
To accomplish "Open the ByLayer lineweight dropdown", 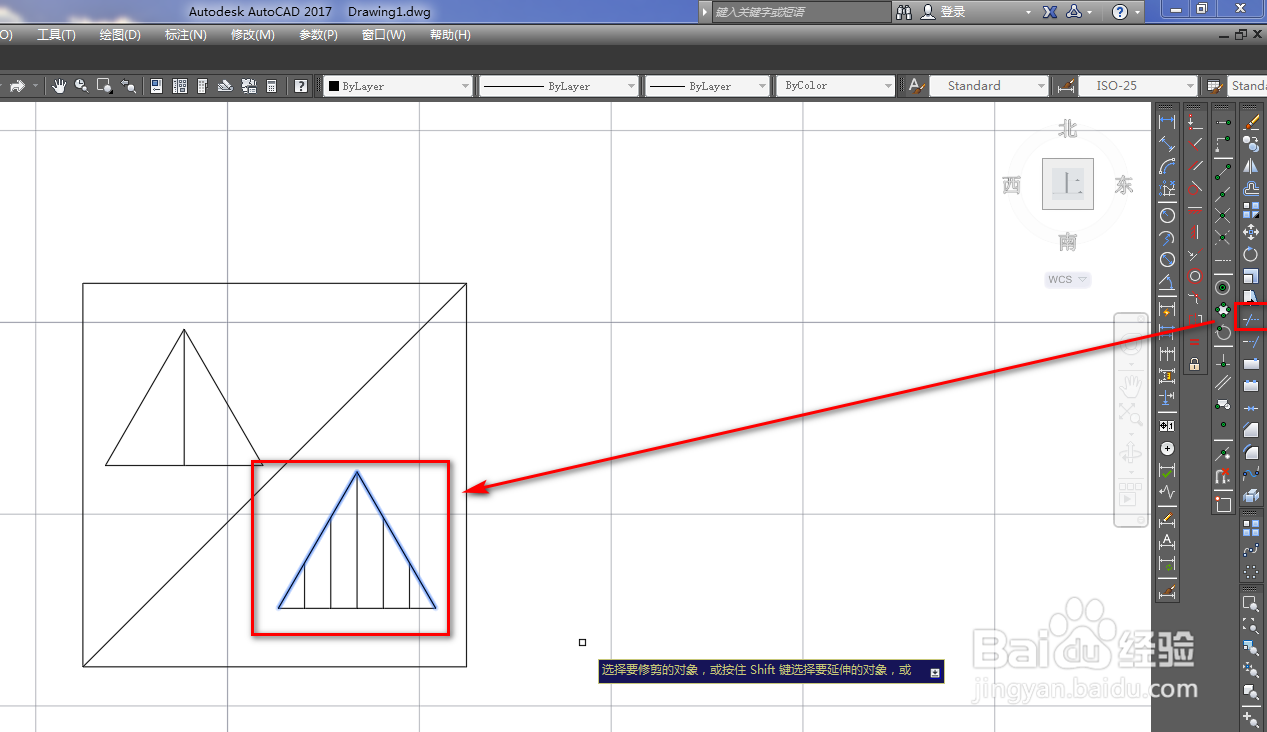I will (x=707, y=86).
